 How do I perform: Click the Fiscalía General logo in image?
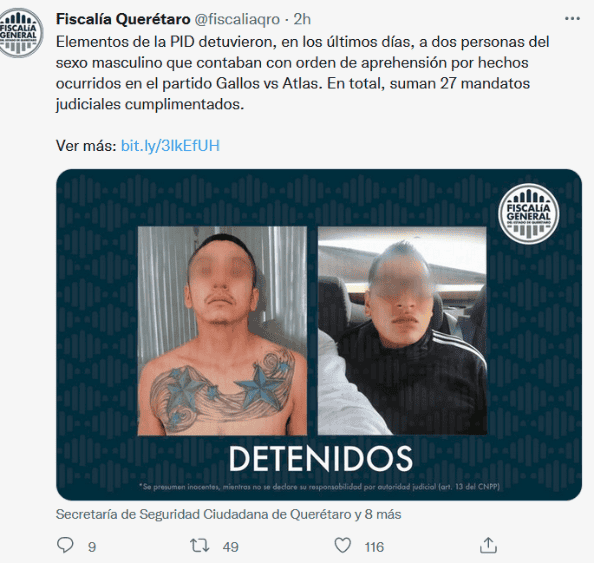tap(528, 214)
